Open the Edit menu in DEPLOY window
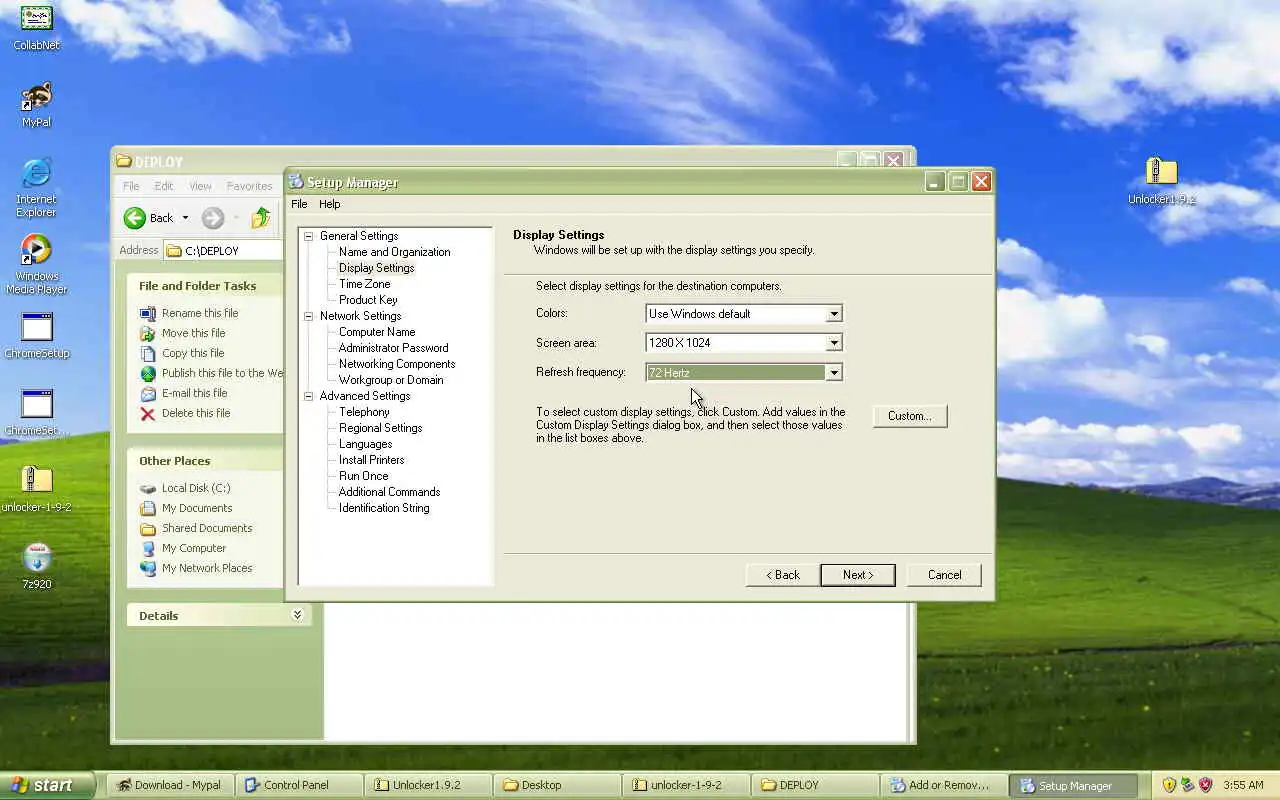Screen dimensions: 1280x800 (164, 186)
